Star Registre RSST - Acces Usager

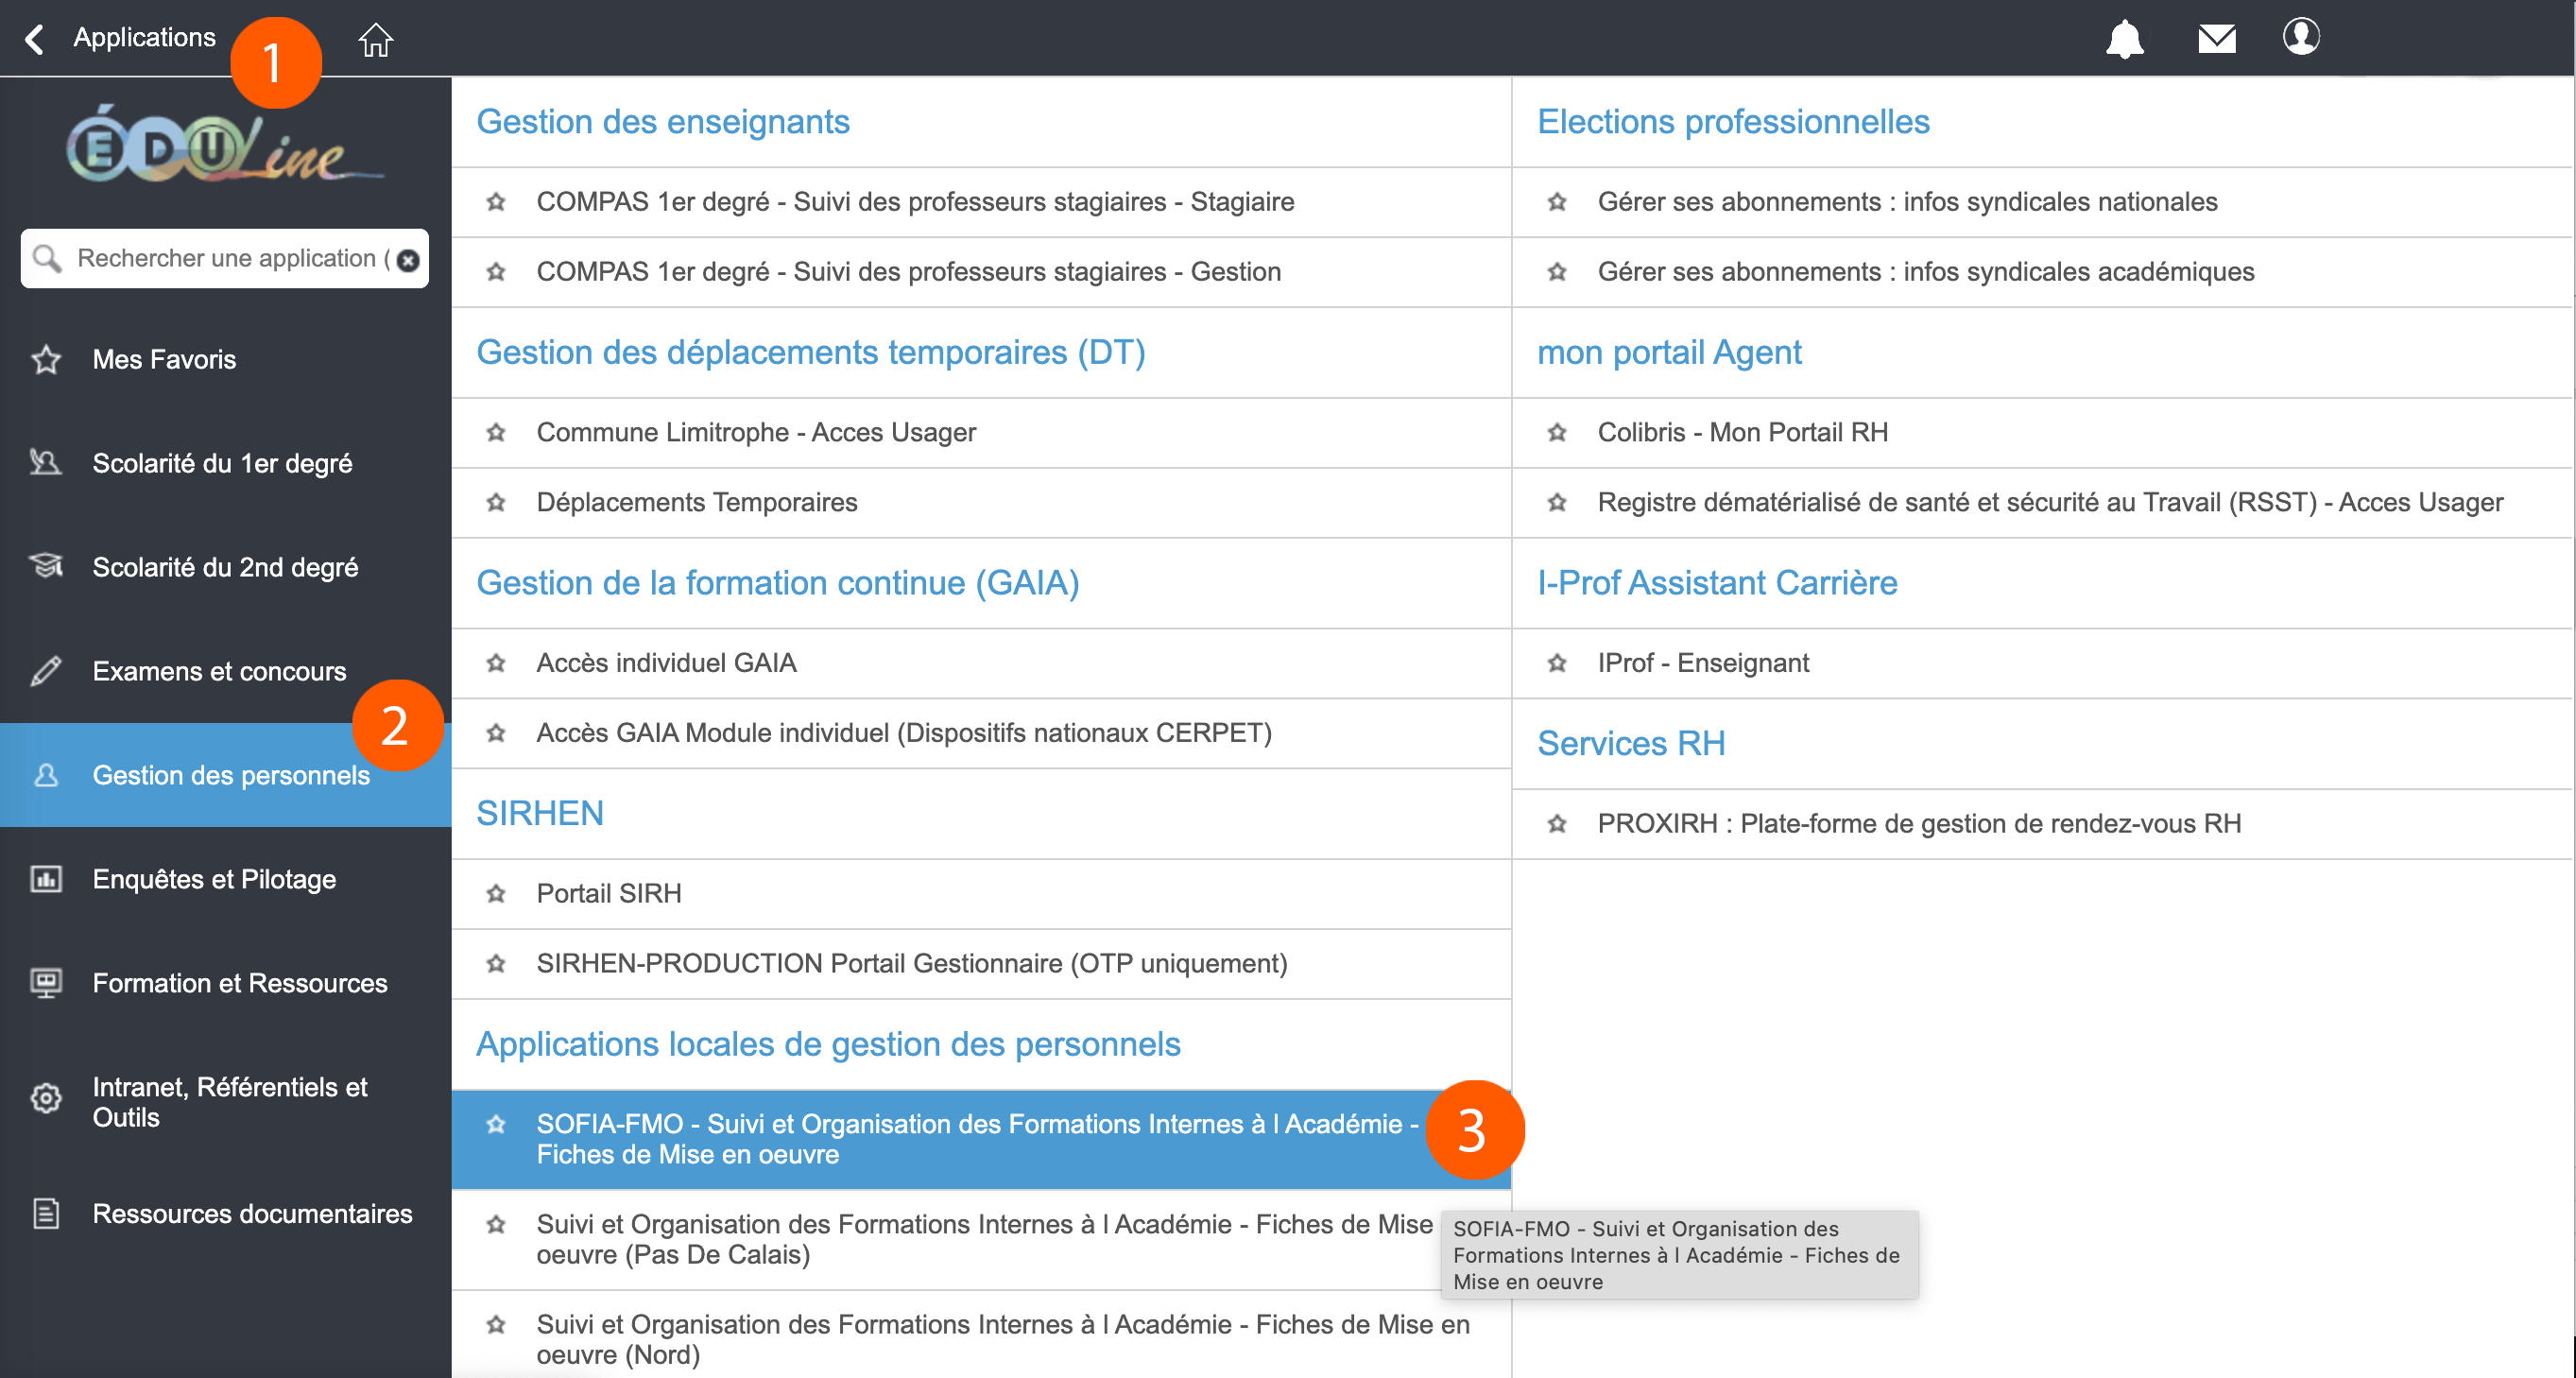coord(1557,502)
